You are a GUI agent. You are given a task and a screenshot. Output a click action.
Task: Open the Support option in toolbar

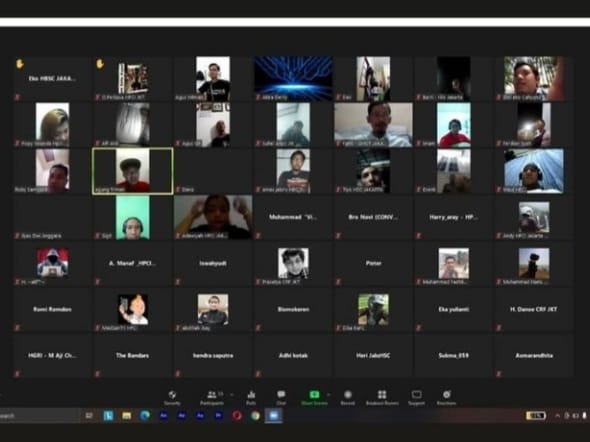(x=417, y=397)
